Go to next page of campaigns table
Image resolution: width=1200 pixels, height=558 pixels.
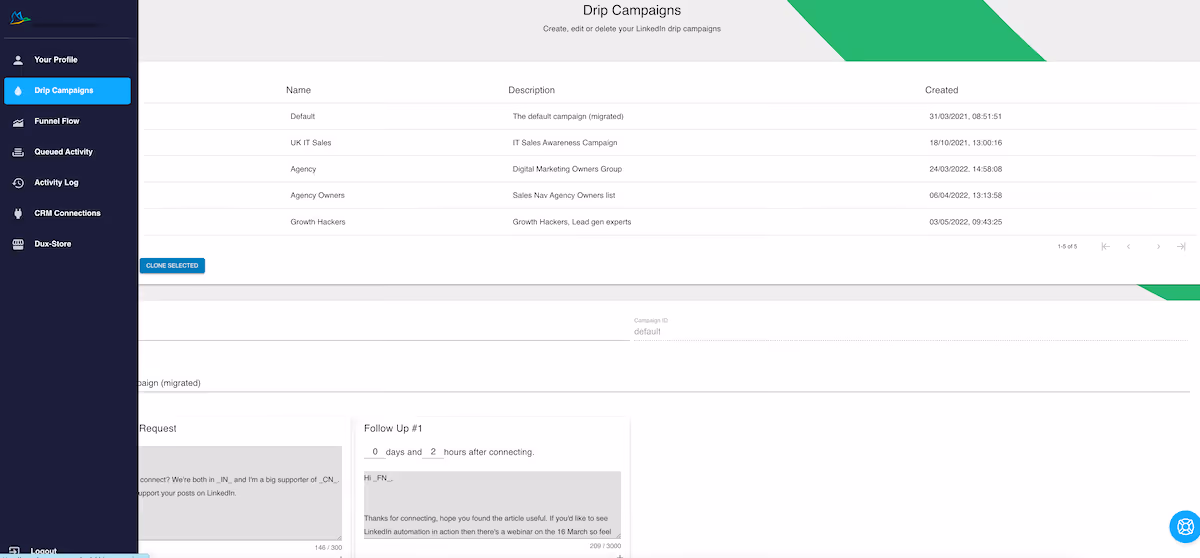[1158, 246]
